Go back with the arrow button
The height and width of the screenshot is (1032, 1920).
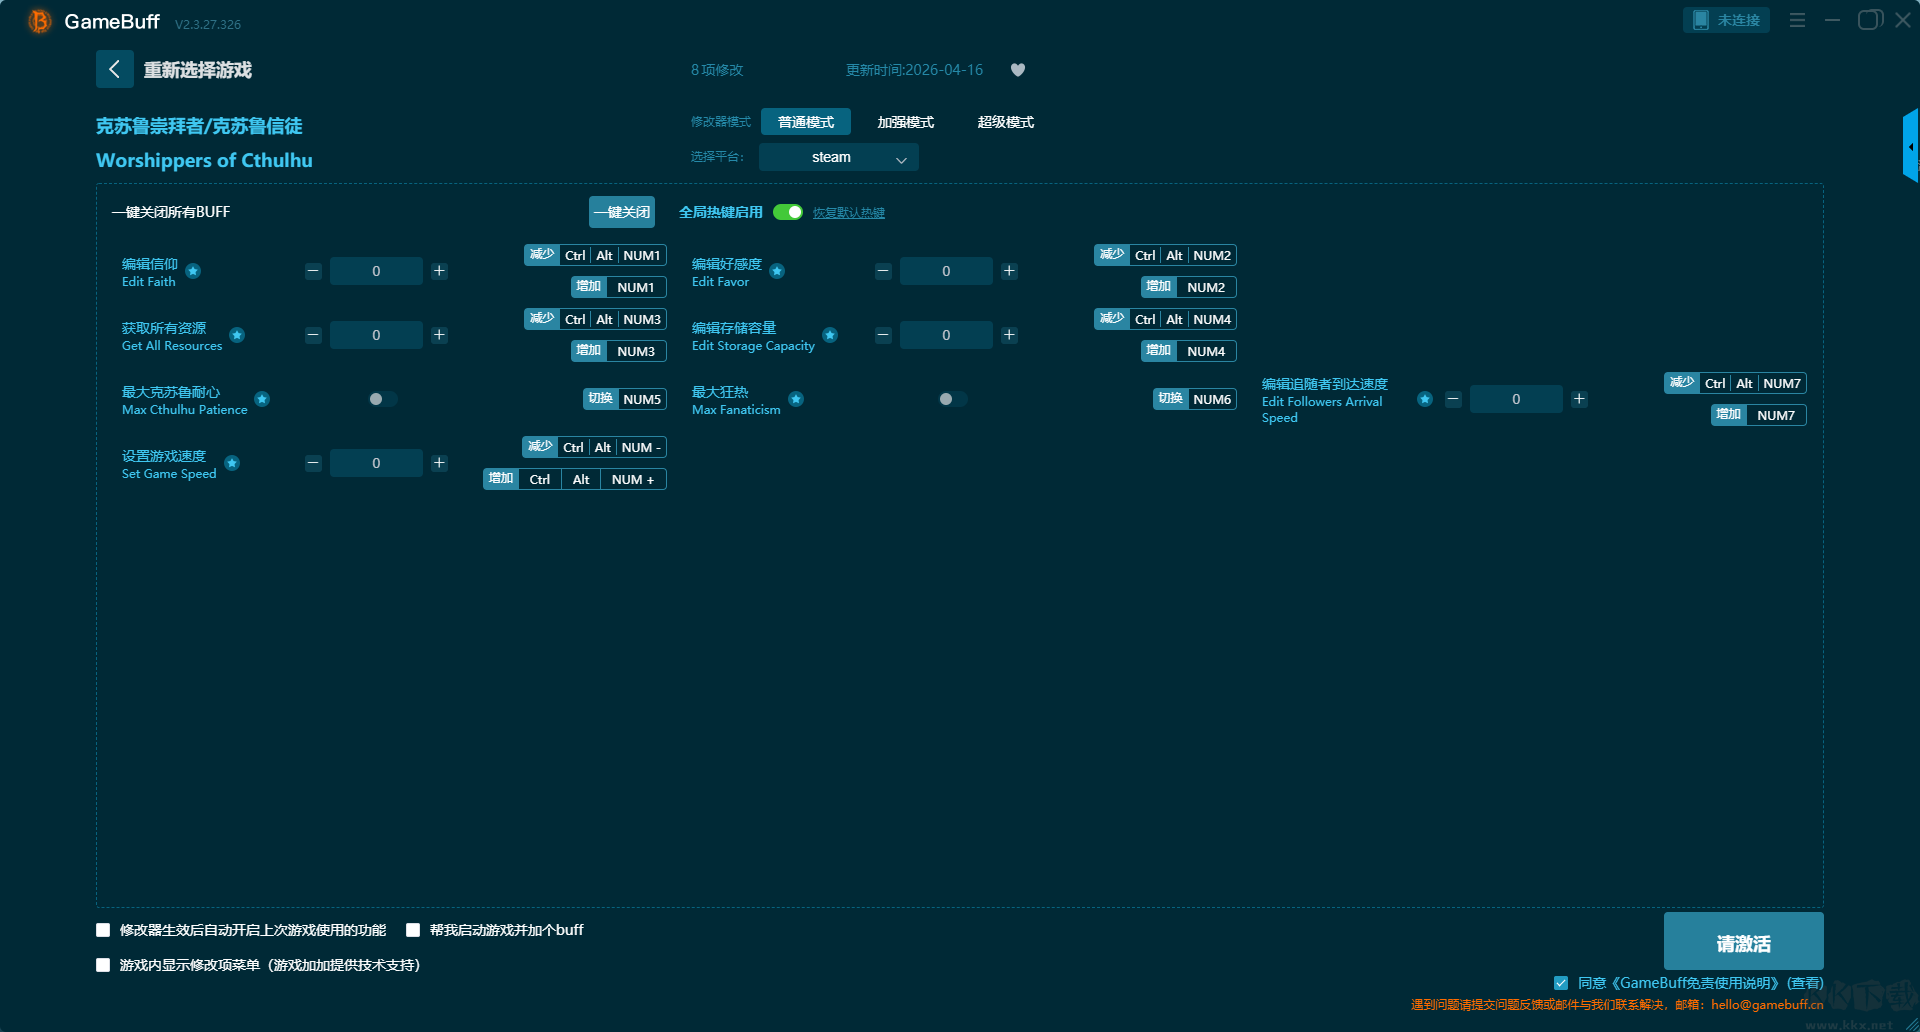(x=115, y=69)
